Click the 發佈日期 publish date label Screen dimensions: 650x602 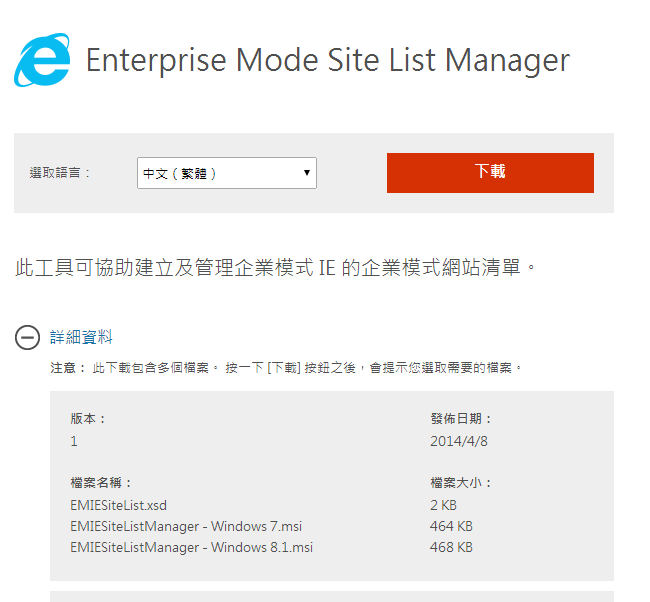(461, 419)
